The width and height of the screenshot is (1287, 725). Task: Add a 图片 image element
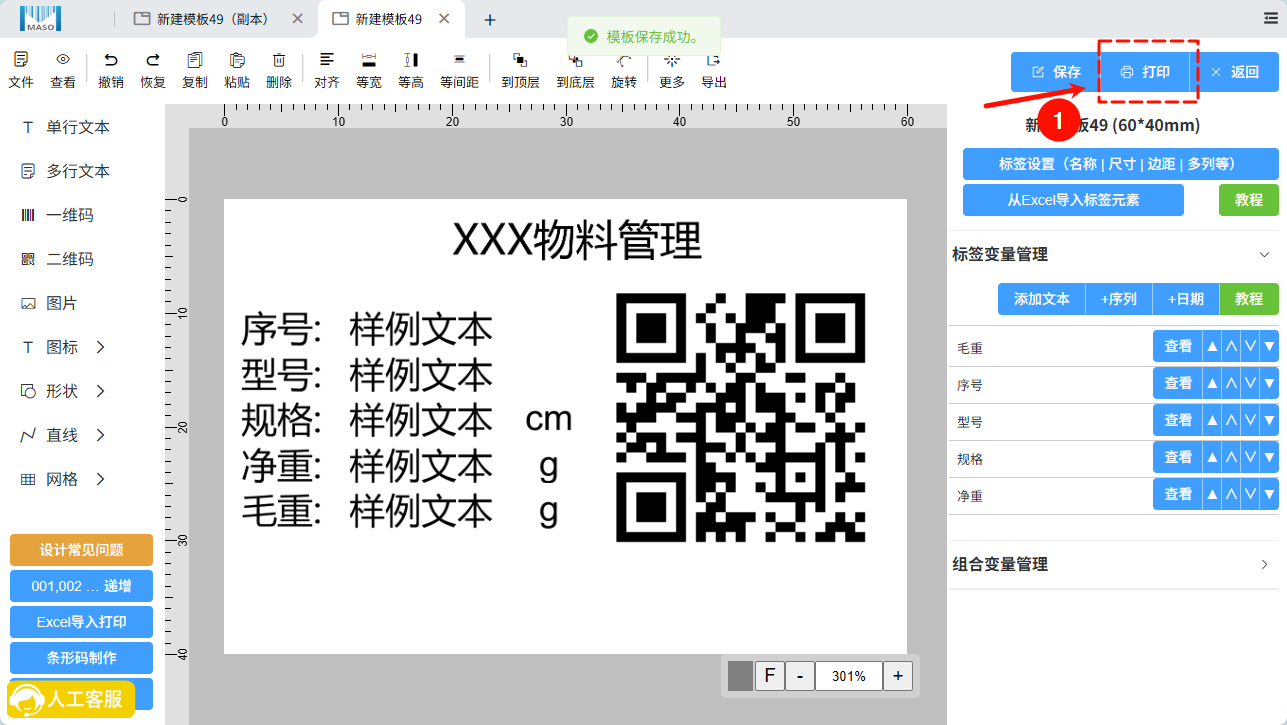click(x=50, y=303)
